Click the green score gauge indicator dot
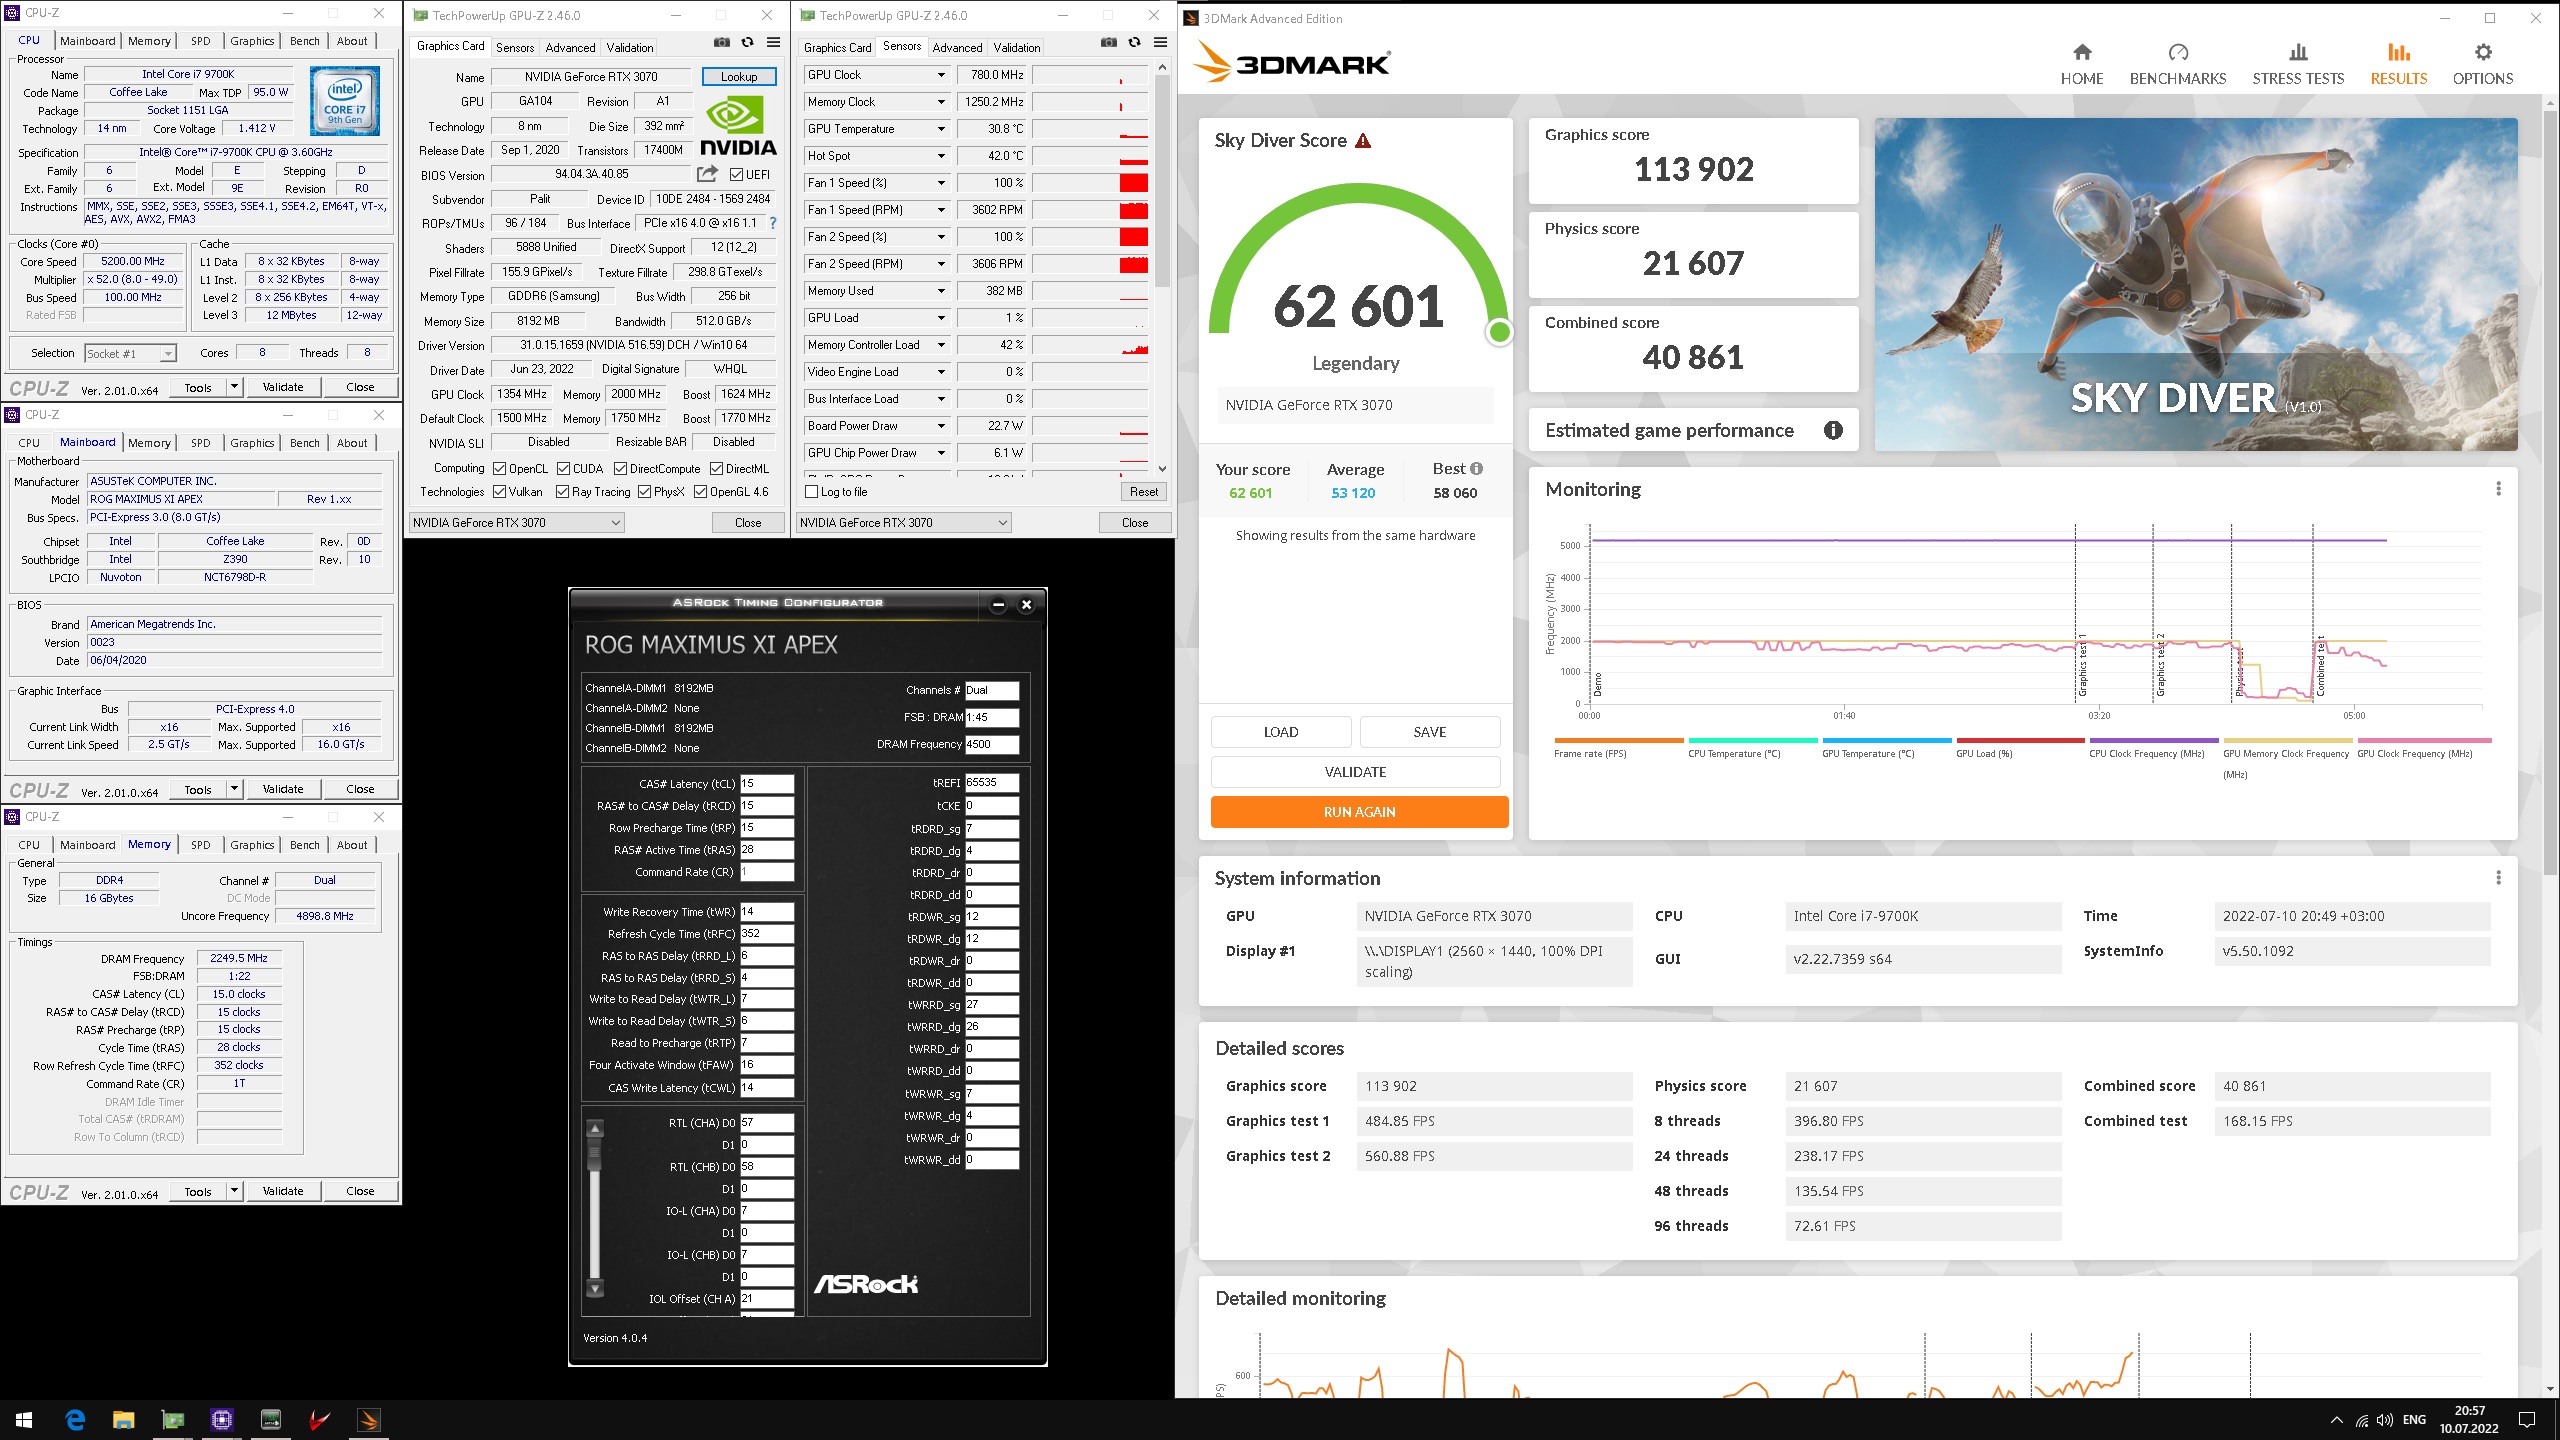 click(x=1499, y=332)
